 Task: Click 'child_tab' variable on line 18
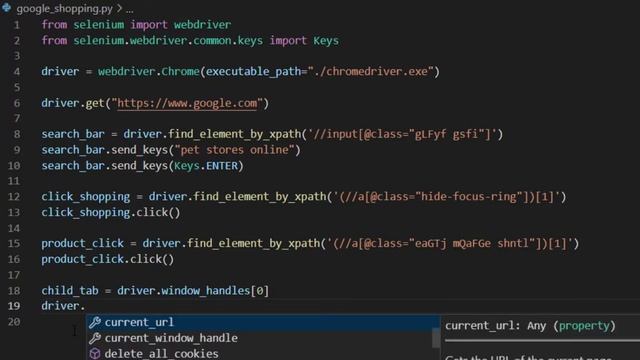[x=69, y=291]
